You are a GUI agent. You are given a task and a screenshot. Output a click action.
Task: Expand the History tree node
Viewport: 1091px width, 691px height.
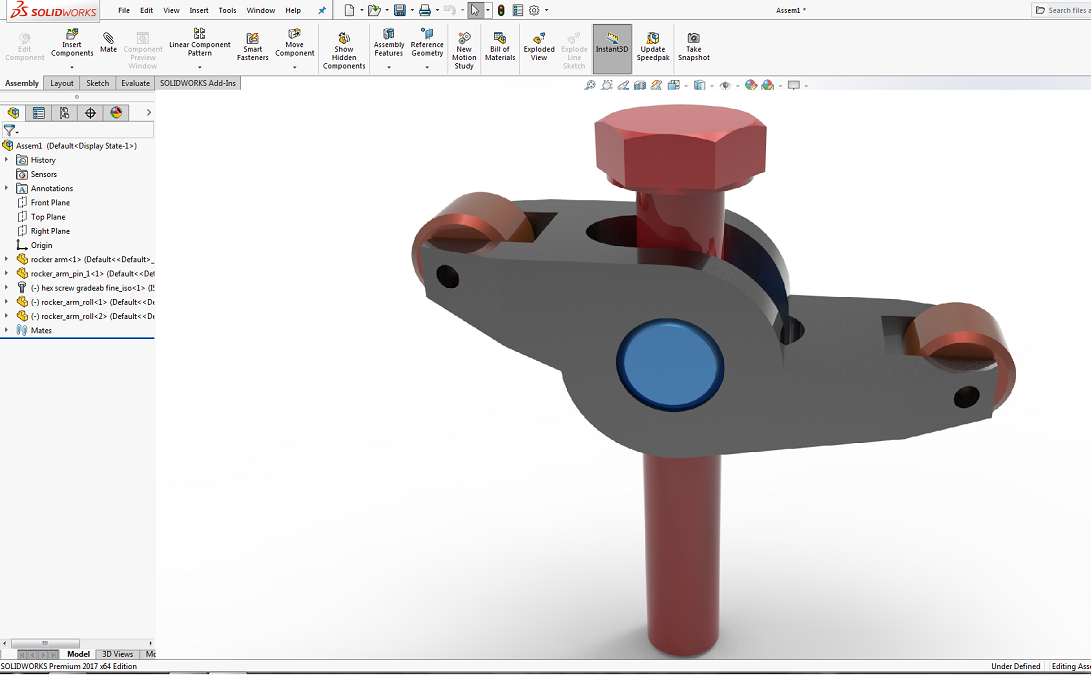click(x=6, y=160)
